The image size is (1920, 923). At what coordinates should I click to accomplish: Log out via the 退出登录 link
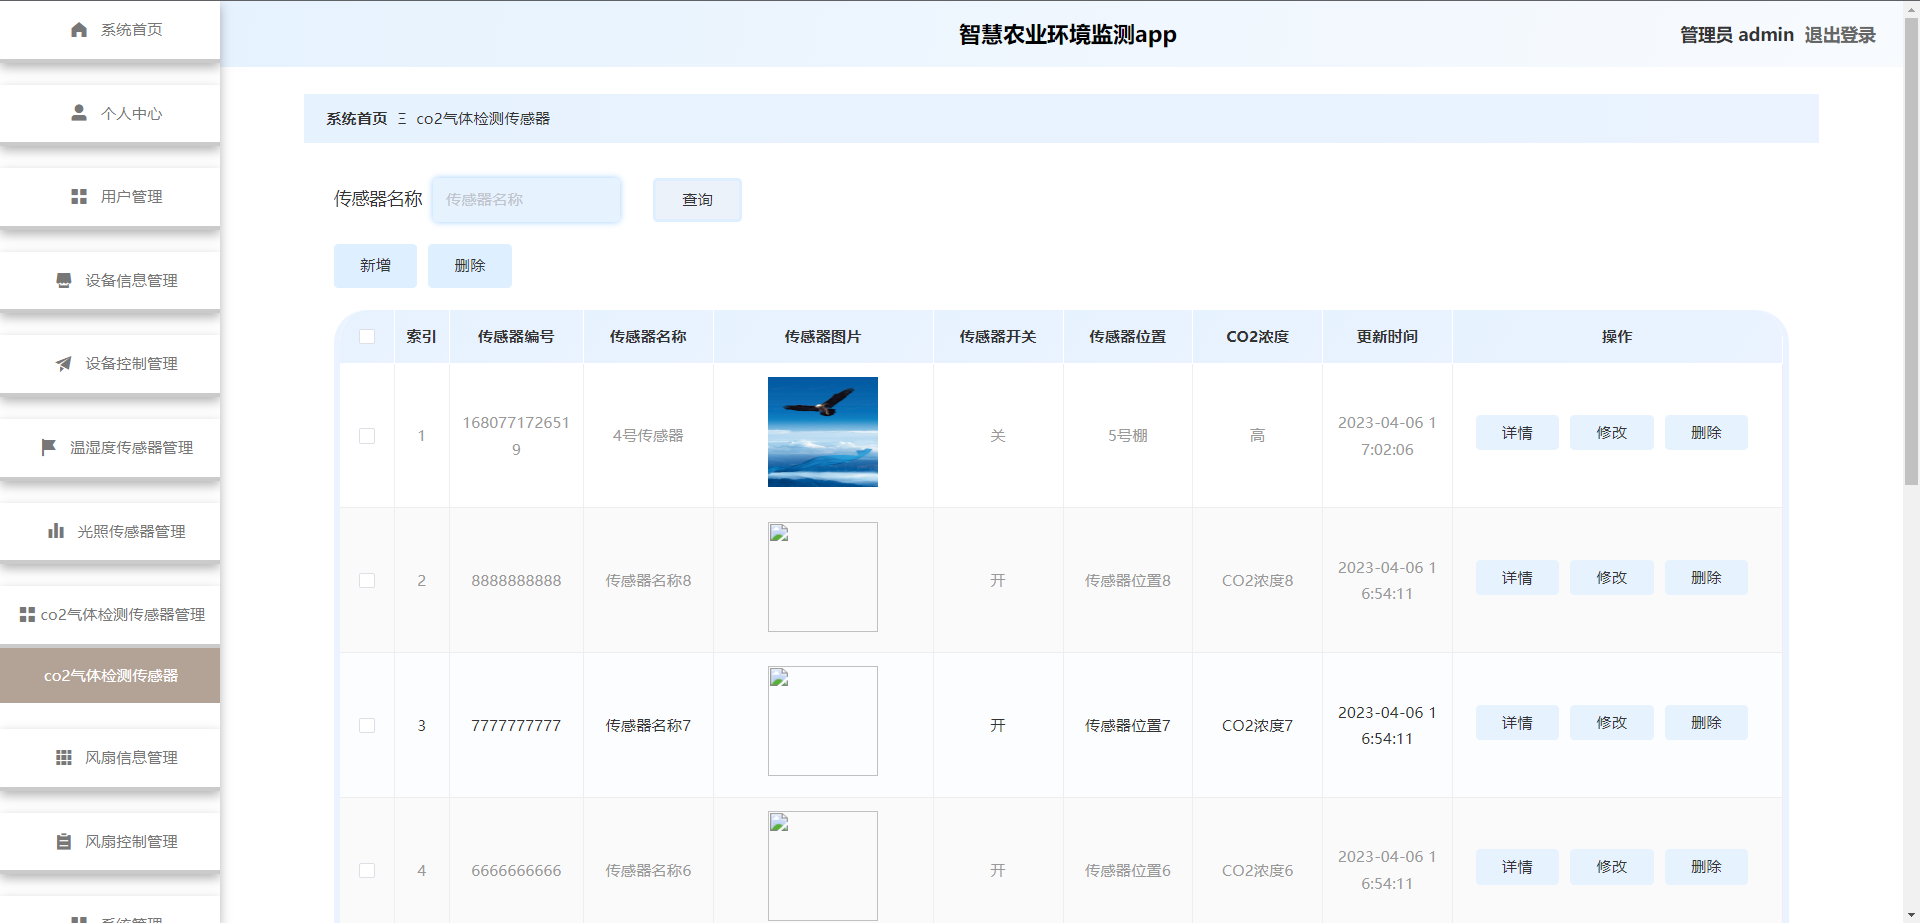click(x=1841, y=34)
